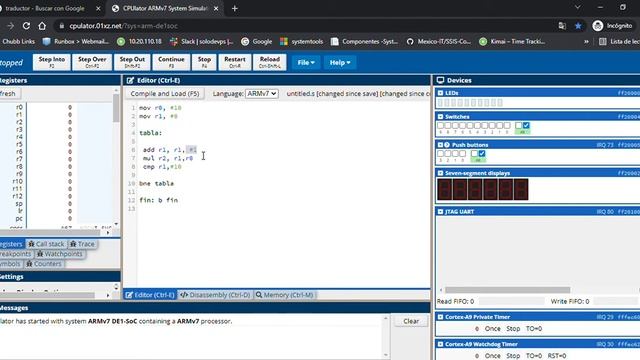Collapse the Cortex-A9 Watchdog Timer panel

[440, 344]
